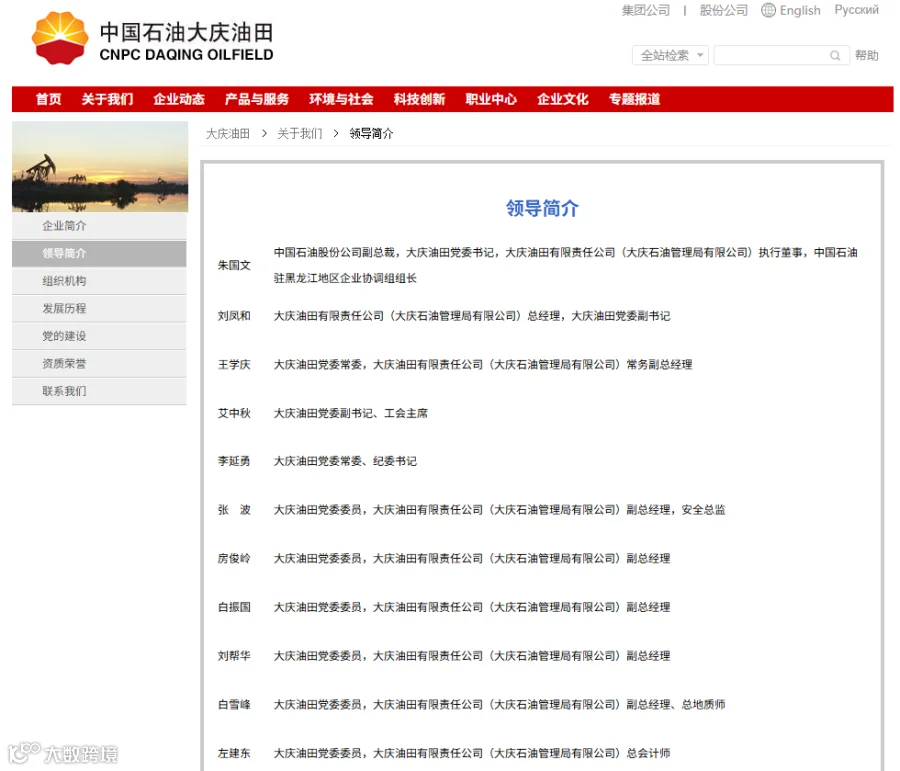Click the name 左建东
Image resolution: width=900 pixels, height=771 pixels.
234,753
